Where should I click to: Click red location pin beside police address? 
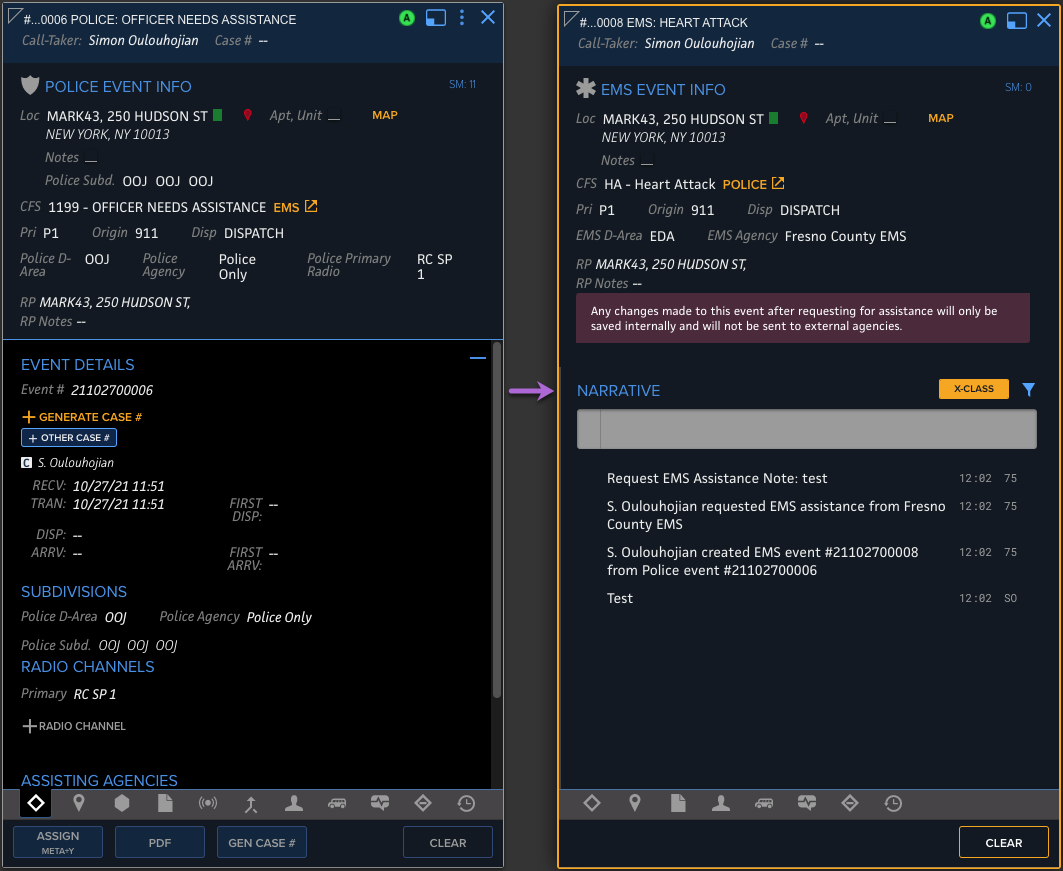[x=248, y=116]
